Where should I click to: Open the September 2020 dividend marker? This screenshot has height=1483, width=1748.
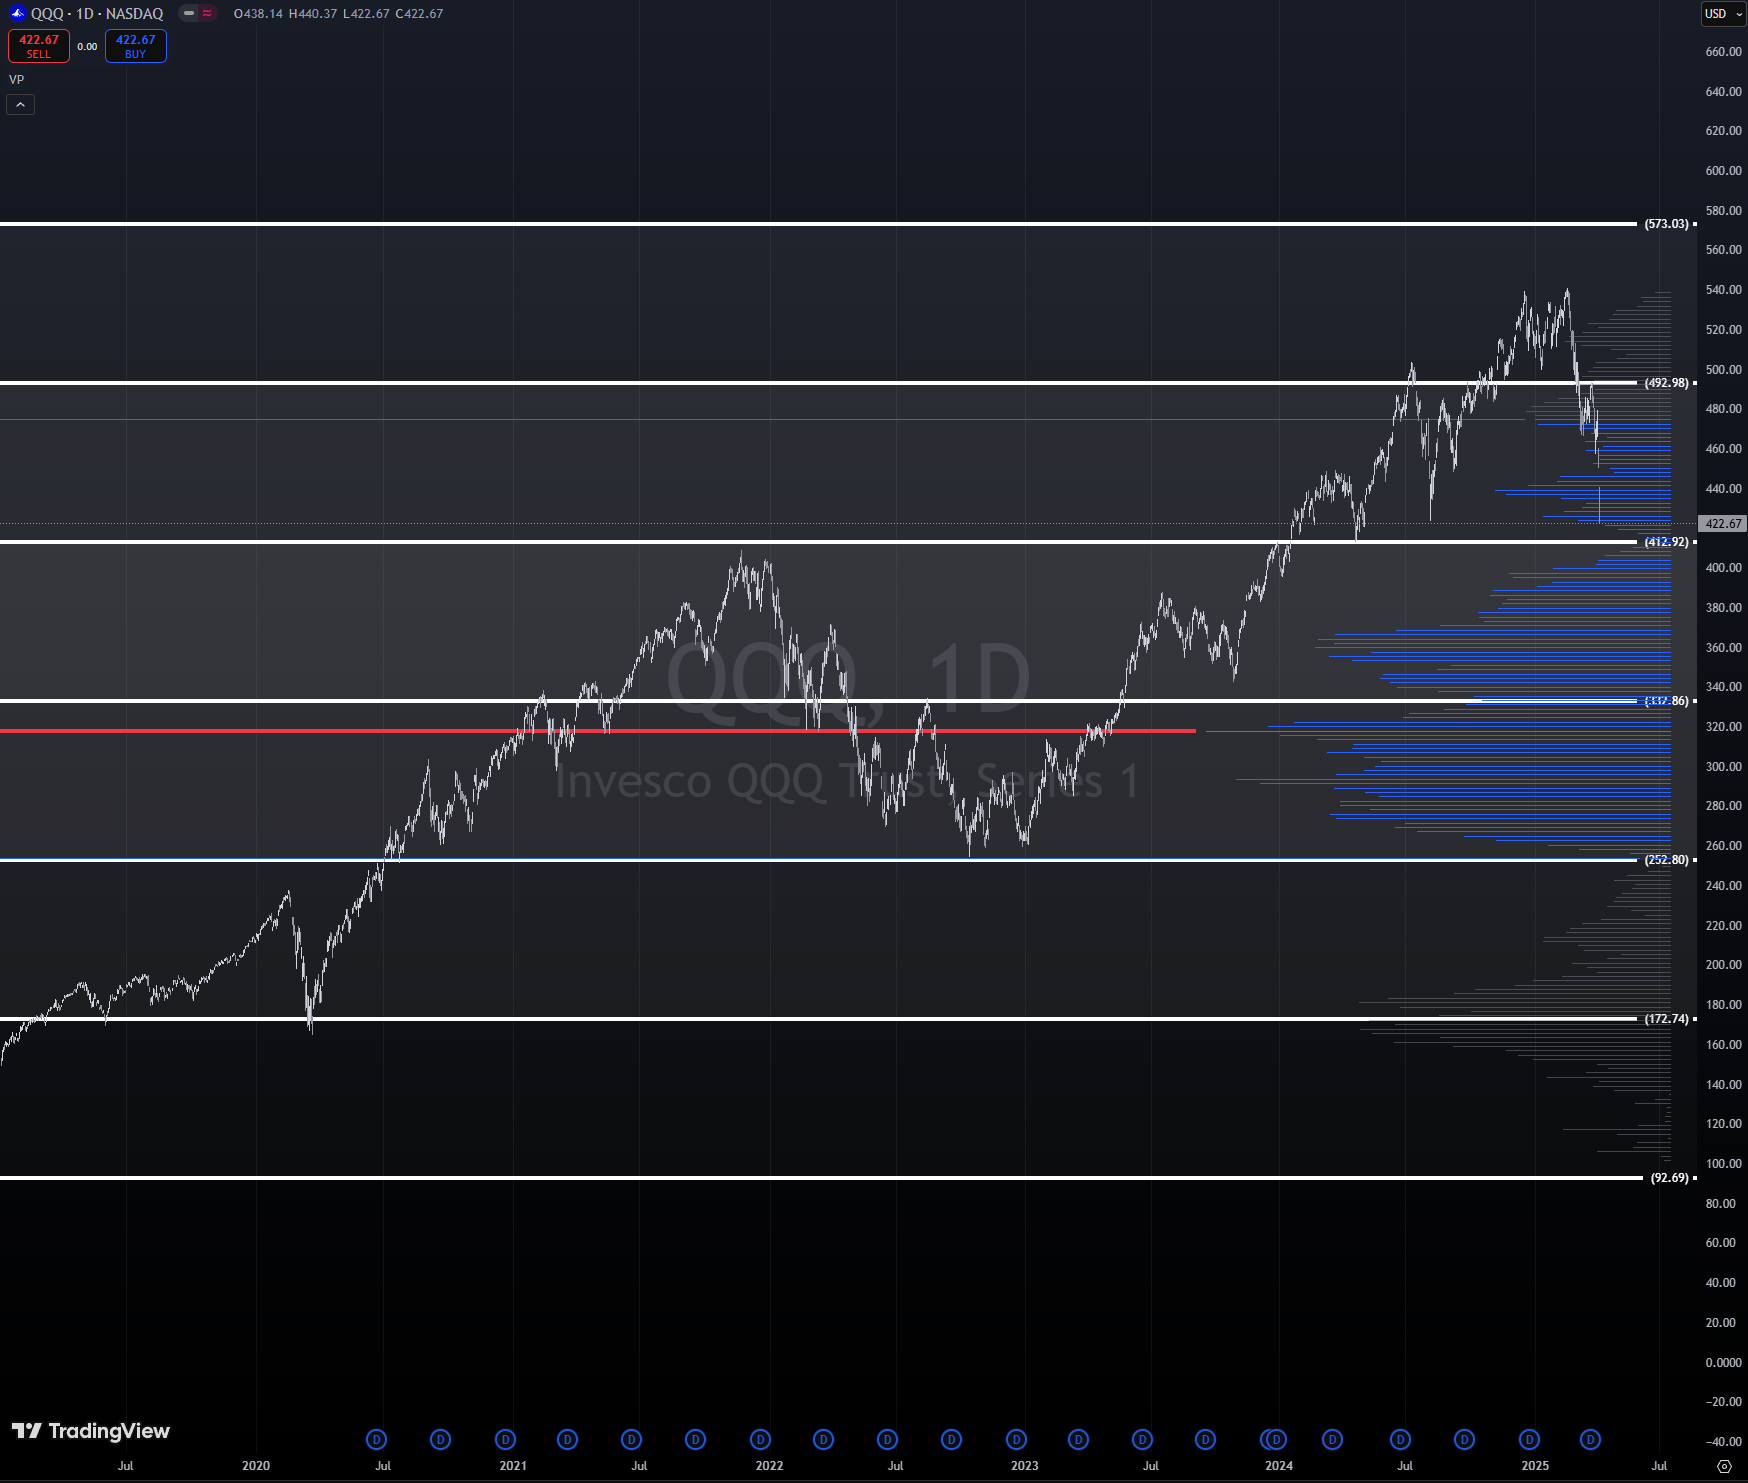440,1439
